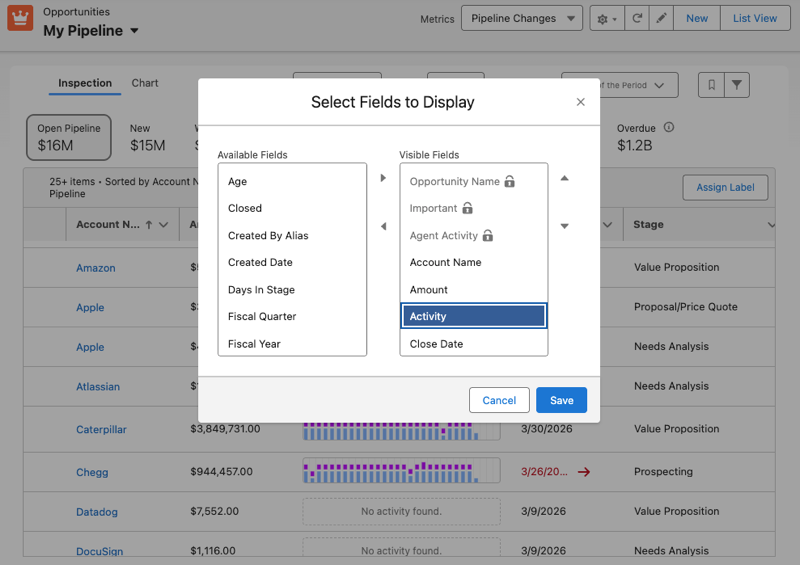Image resolution: width=800 pixels, height=565 pixels.
Task: Select Fiscal Year in Available Fields
Action: coord(292,344)
